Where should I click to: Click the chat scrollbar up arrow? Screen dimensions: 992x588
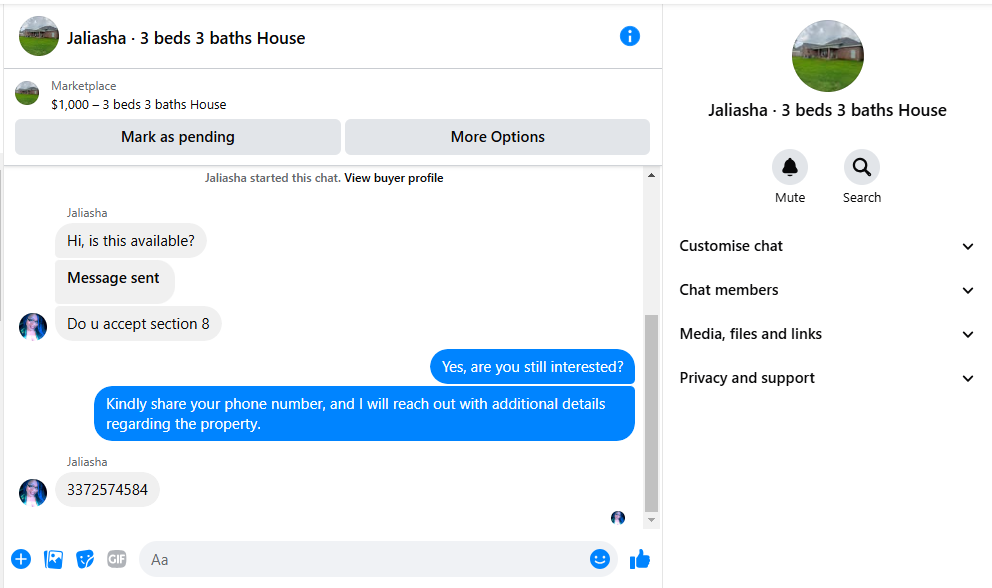651,175
